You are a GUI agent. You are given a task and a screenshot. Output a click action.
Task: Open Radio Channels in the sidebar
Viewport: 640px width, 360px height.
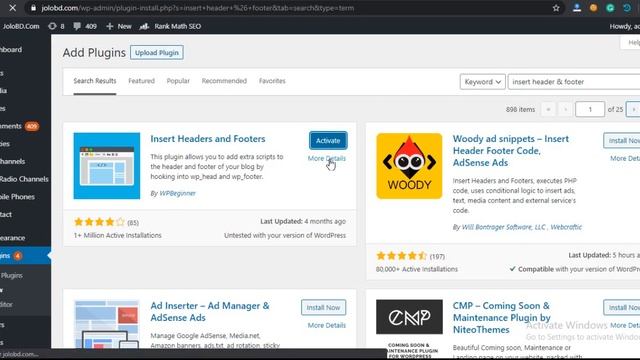(24, 179)
